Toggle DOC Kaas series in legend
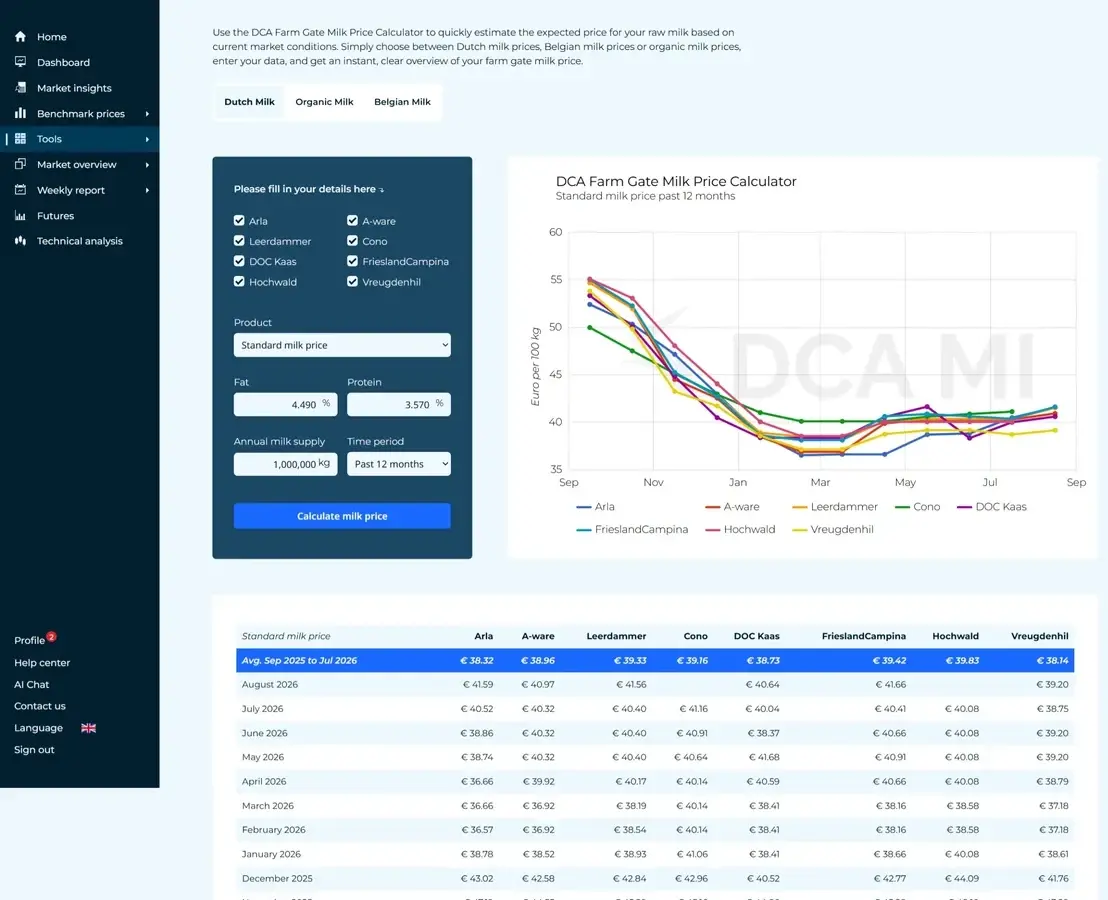The width and height of the screenshot is (1108, 900). 991,507
